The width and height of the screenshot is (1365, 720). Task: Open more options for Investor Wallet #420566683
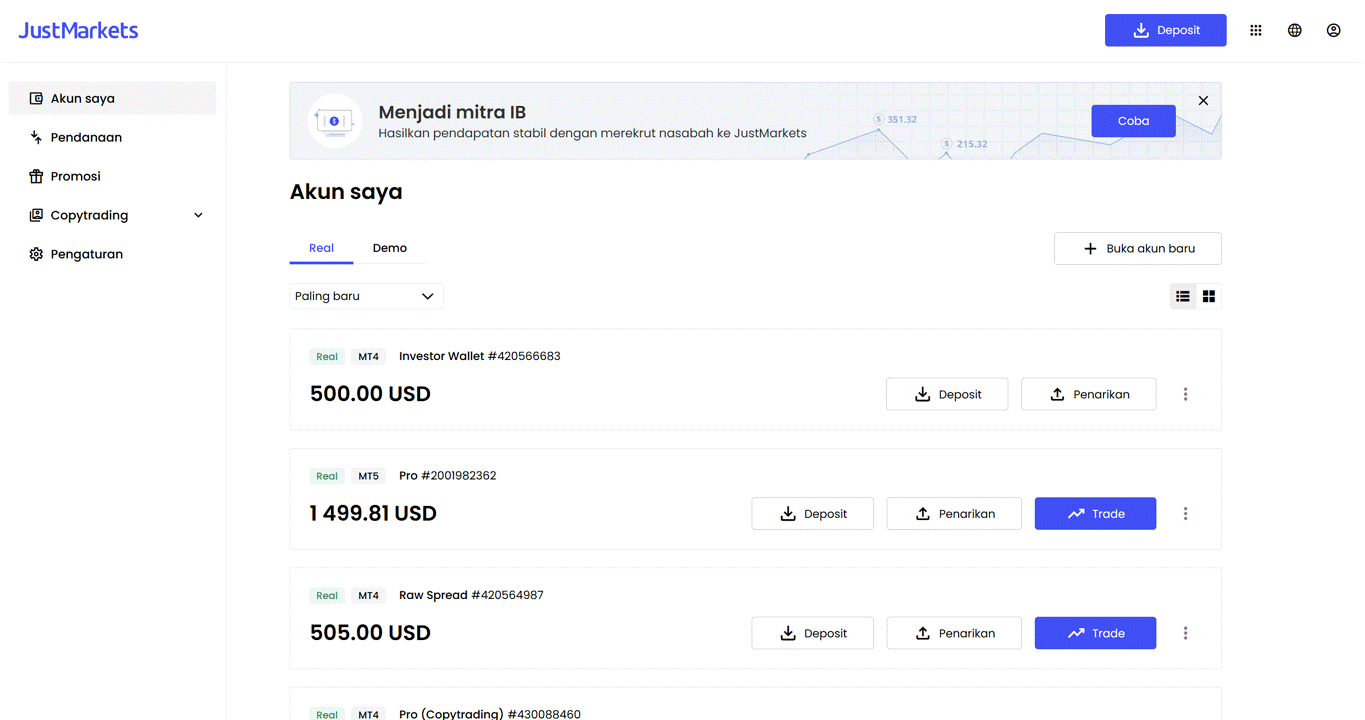click(x=1186, y=394)
